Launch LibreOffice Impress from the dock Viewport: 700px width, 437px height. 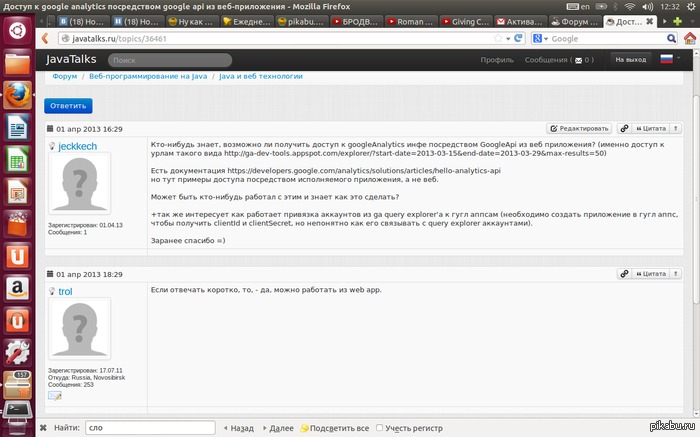coord(17,192)
